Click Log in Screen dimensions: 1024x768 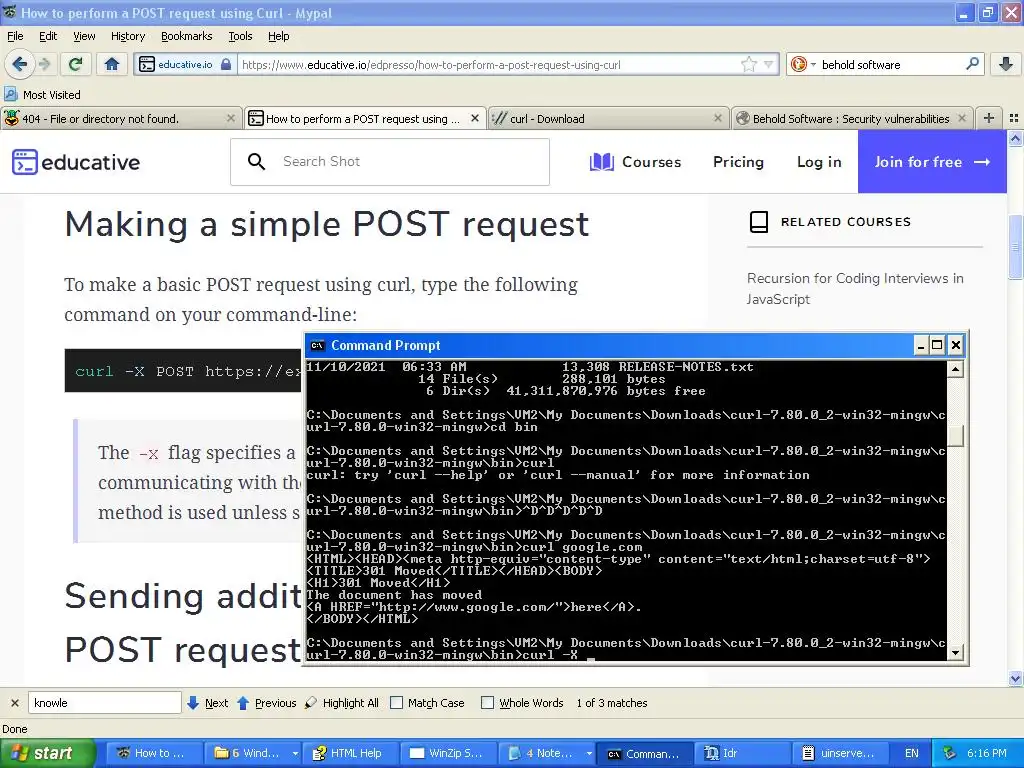point(819,162)
